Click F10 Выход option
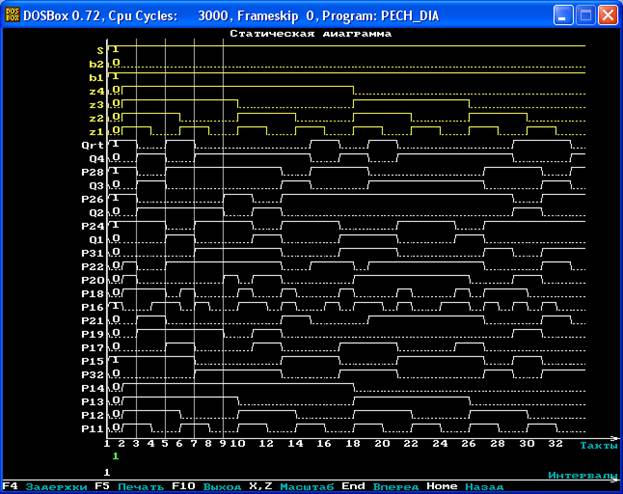Viewport: 623px width, 494px height. [205, 486]
